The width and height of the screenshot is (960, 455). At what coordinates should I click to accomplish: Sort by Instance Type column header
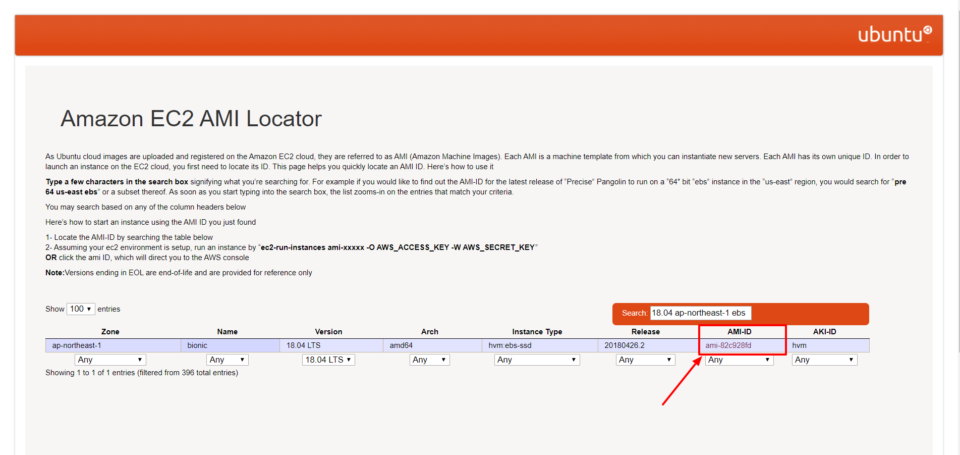[x=537, y=331]
